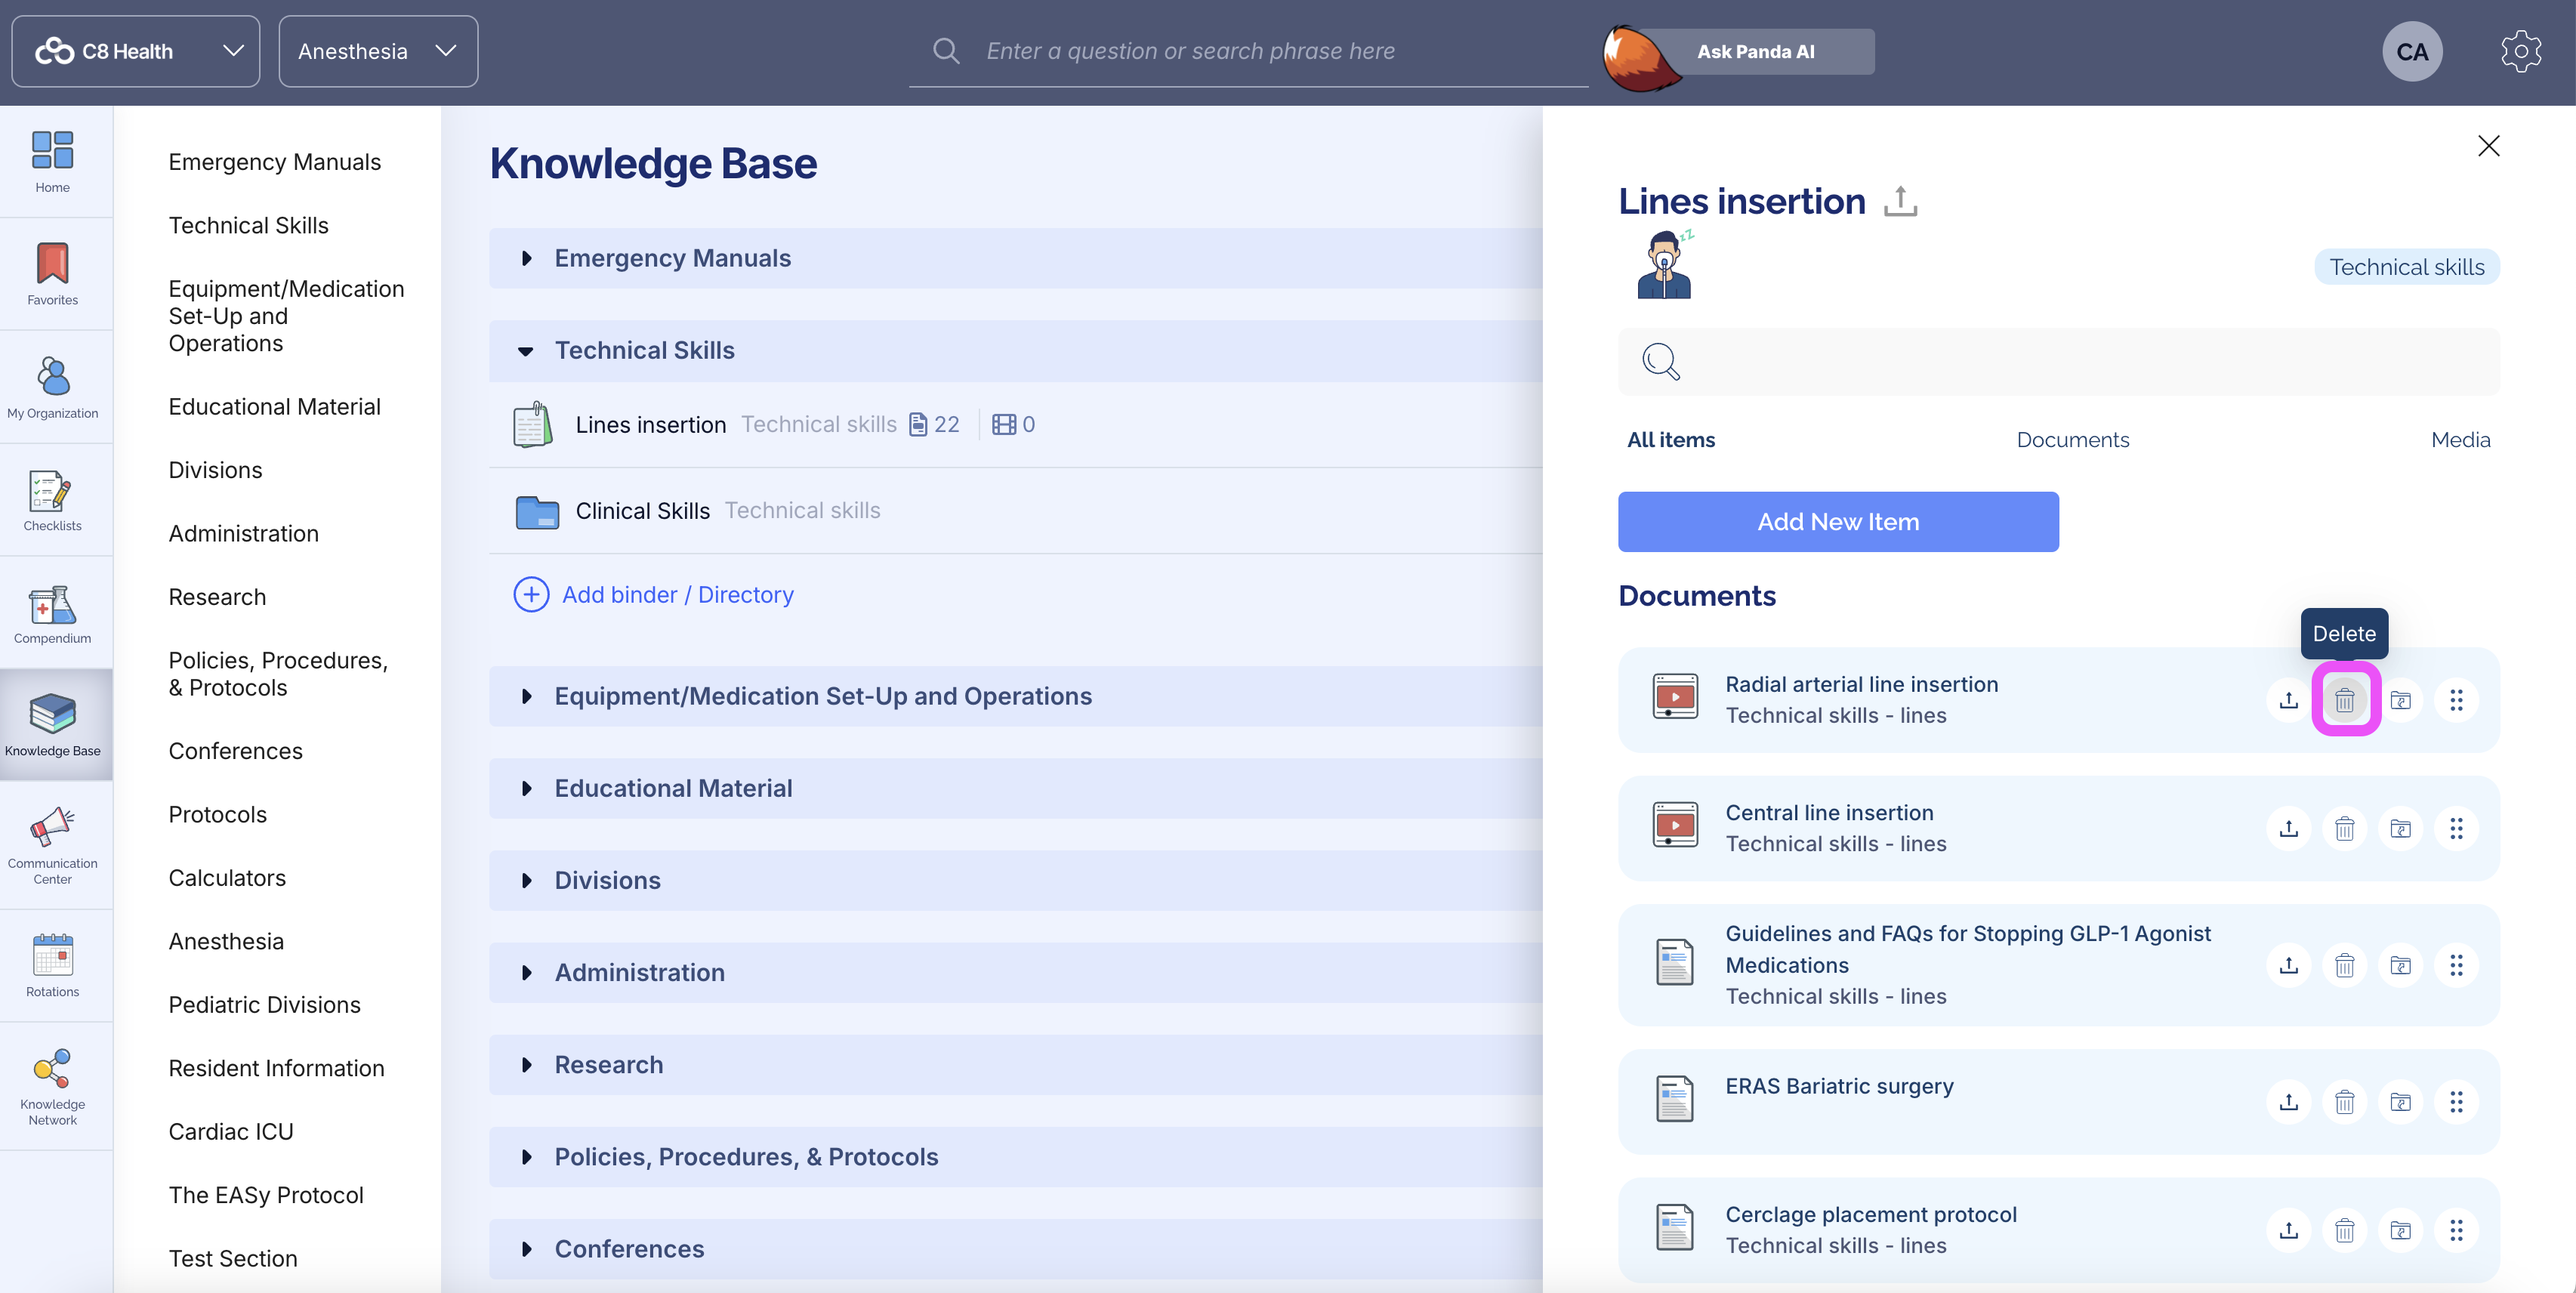Open Knowledge Network icon

[52, 1068]
